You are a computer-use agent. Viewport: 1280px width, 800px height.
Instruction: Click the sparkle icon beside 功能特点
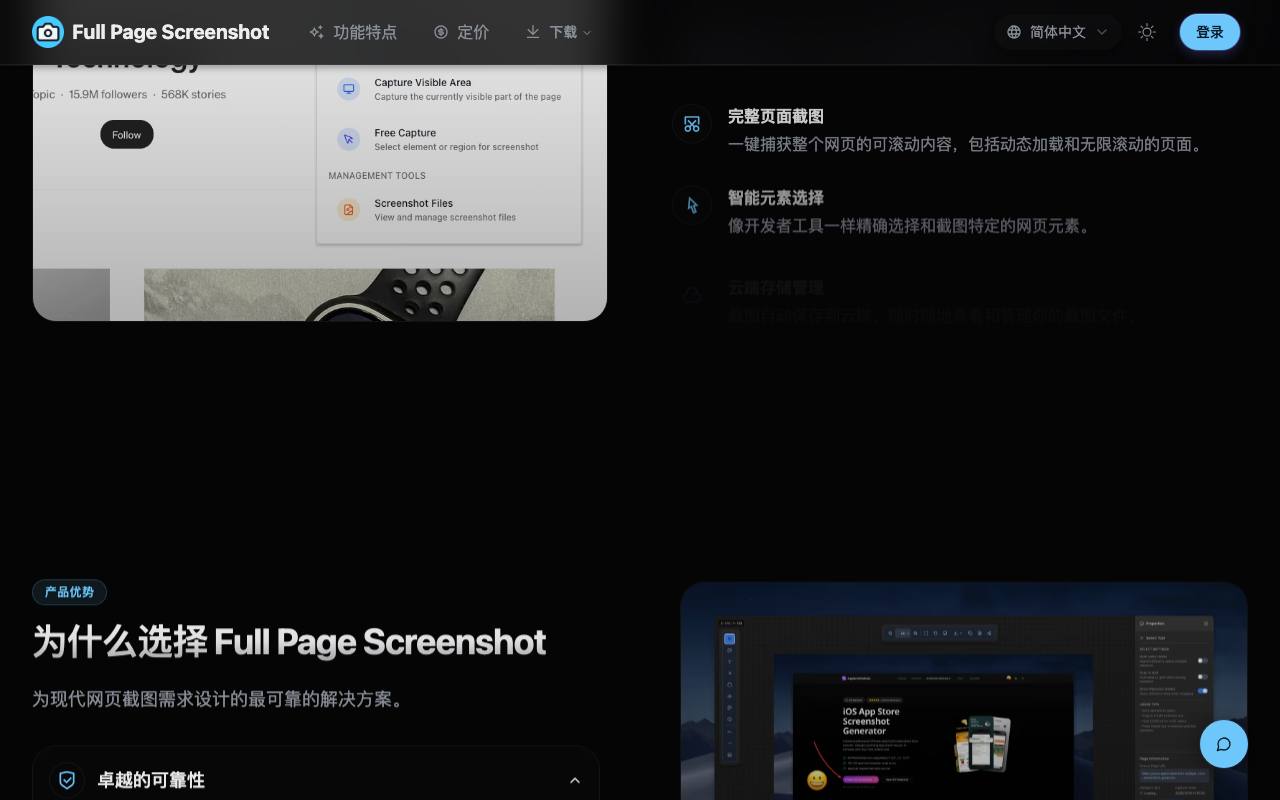tap(316, 32)
